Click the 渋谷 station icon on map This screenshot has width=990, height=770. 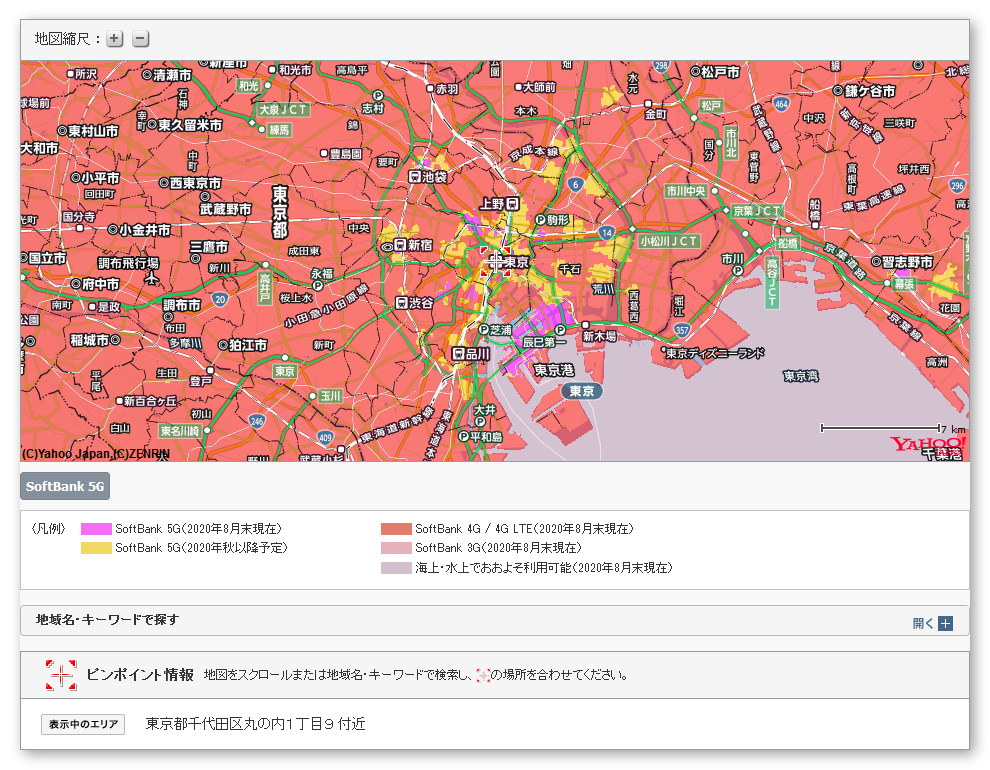tap(402, 303)
